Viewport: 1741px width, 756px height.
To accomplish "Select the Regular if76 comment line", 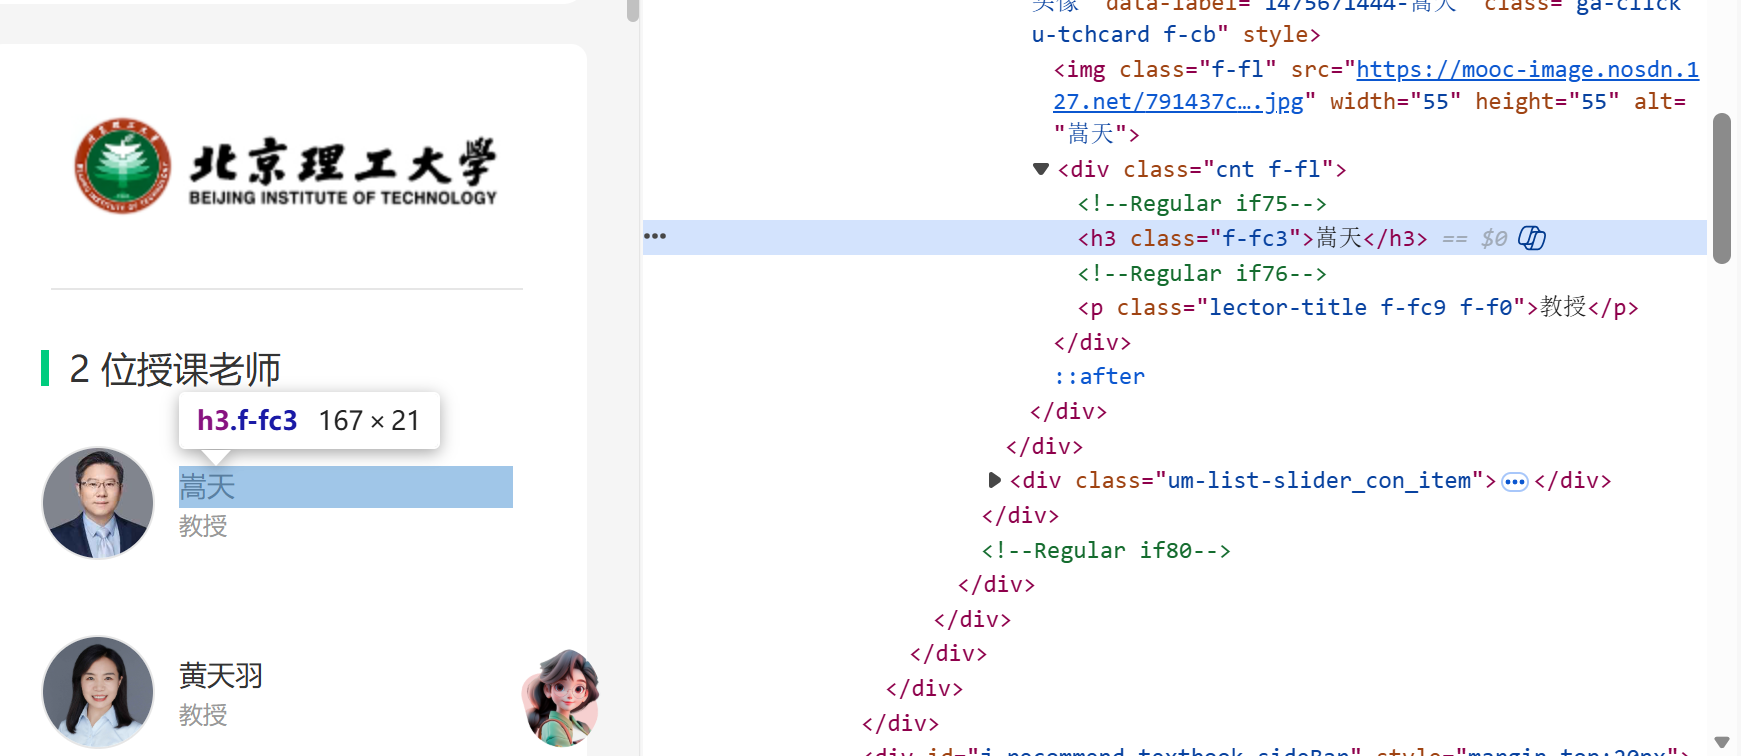I will [1202, 273].
